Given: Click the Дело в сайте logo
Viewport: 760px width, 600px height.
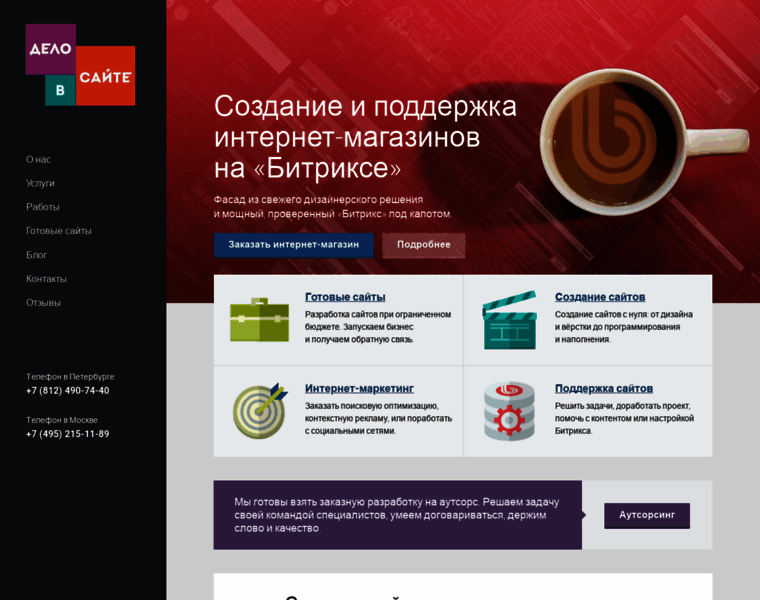Looking at the screenshot, I should coord(80,64).
